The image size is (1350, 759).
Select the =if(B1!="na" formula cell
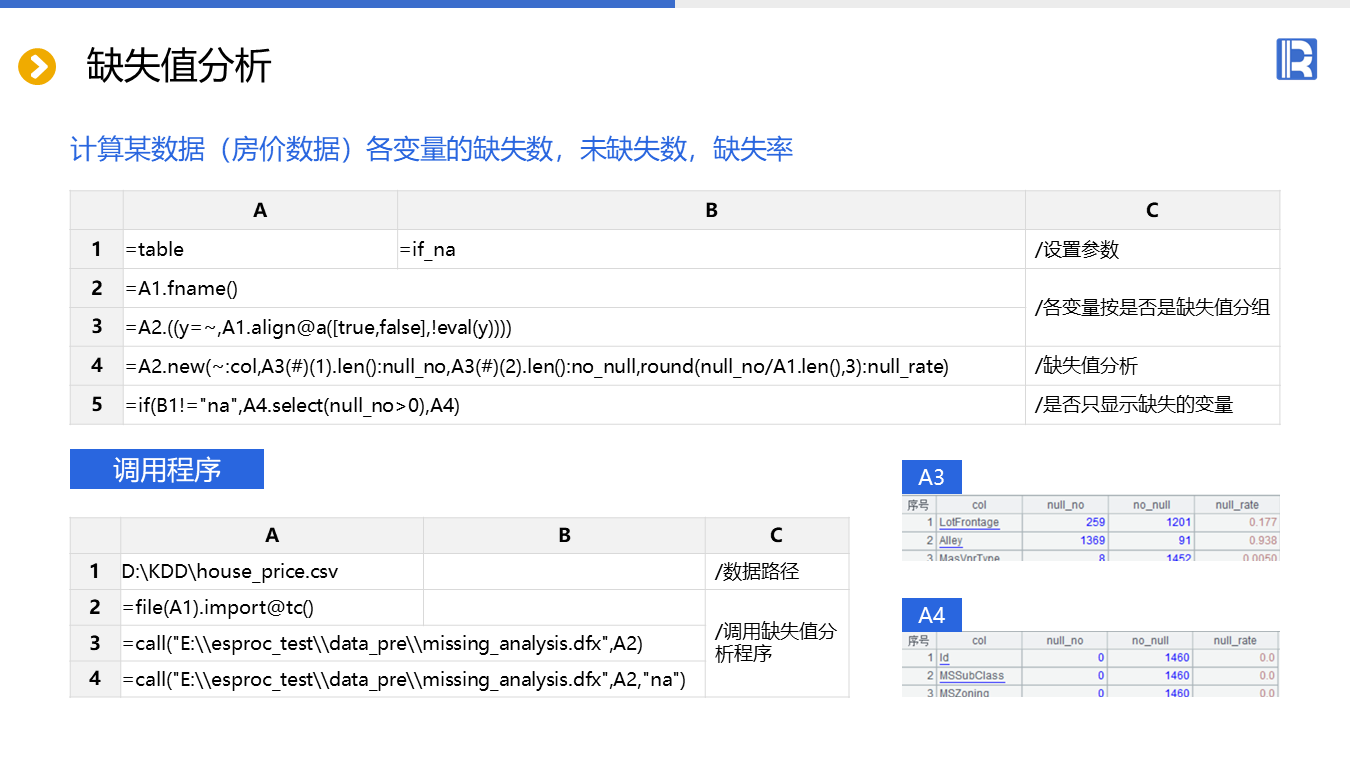[x=574, y=405]
